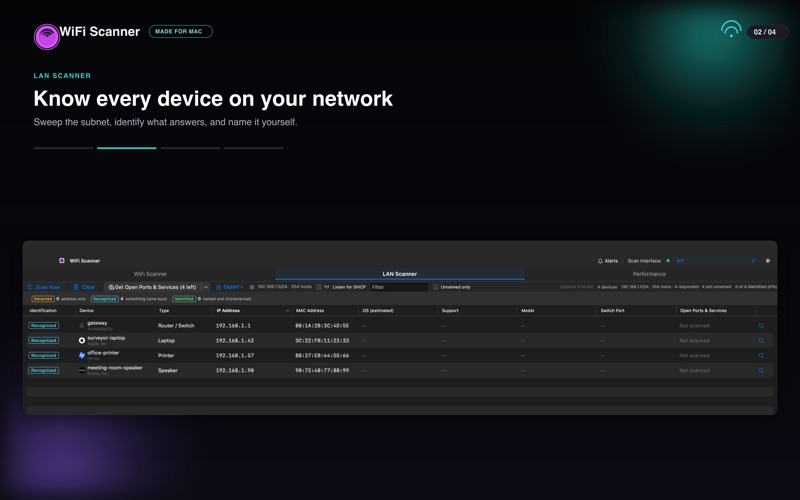Viewport: 800px width, 500px height.
Task: Open the Scan Interface dropdown
Action: [x=715, y=261]
